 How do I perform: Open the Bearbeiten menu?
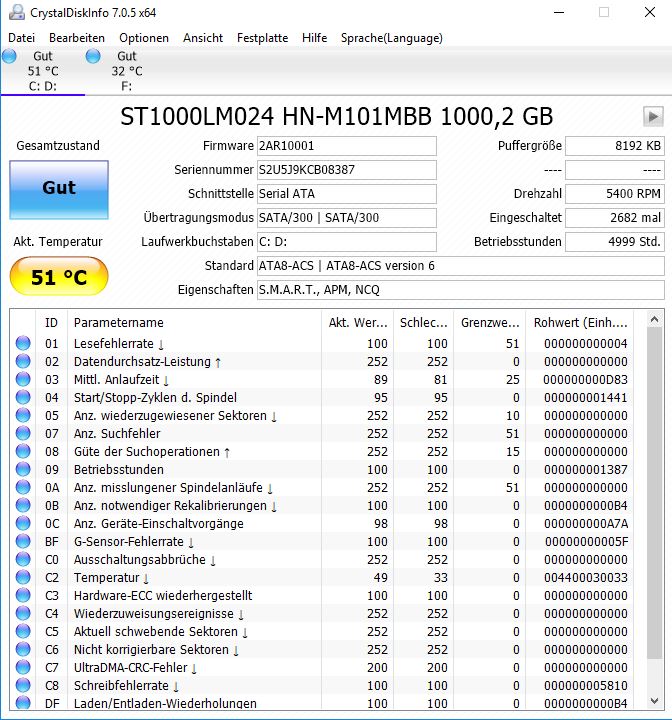tap(77, 38)
